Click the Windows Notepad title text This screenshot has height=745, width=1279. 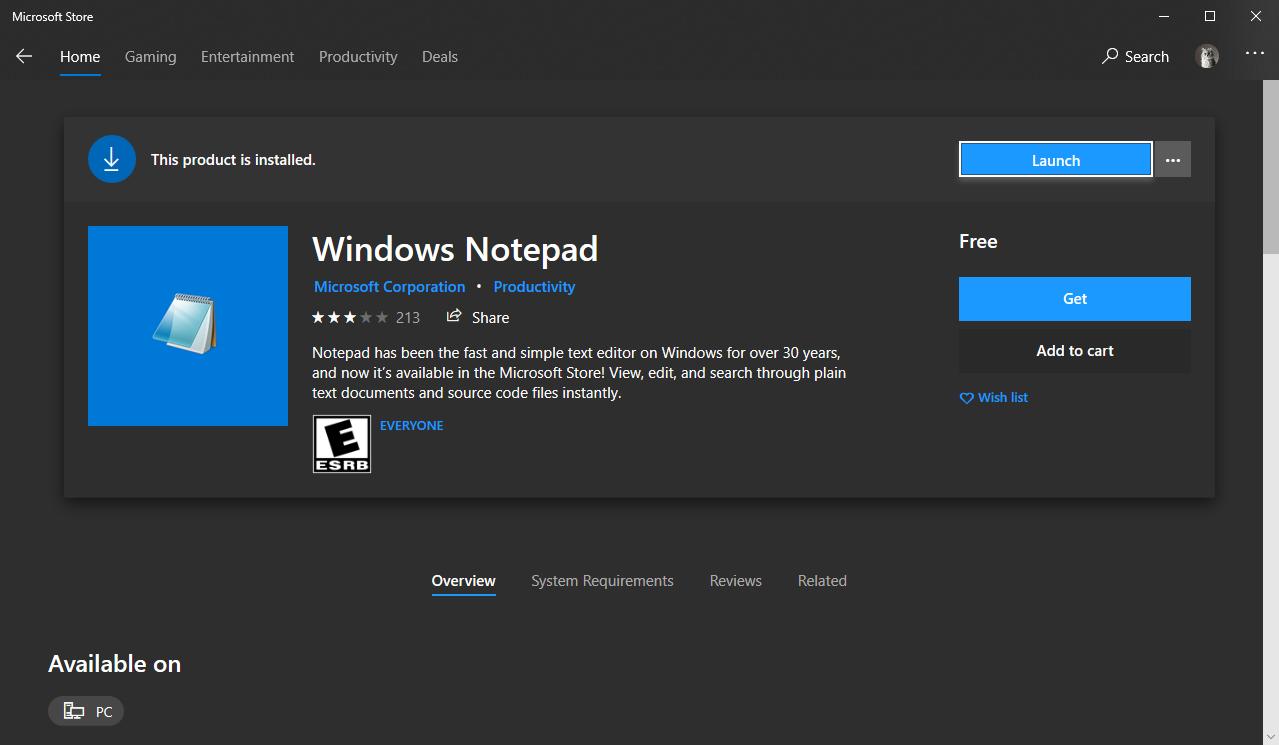click(x=455, y=249)
